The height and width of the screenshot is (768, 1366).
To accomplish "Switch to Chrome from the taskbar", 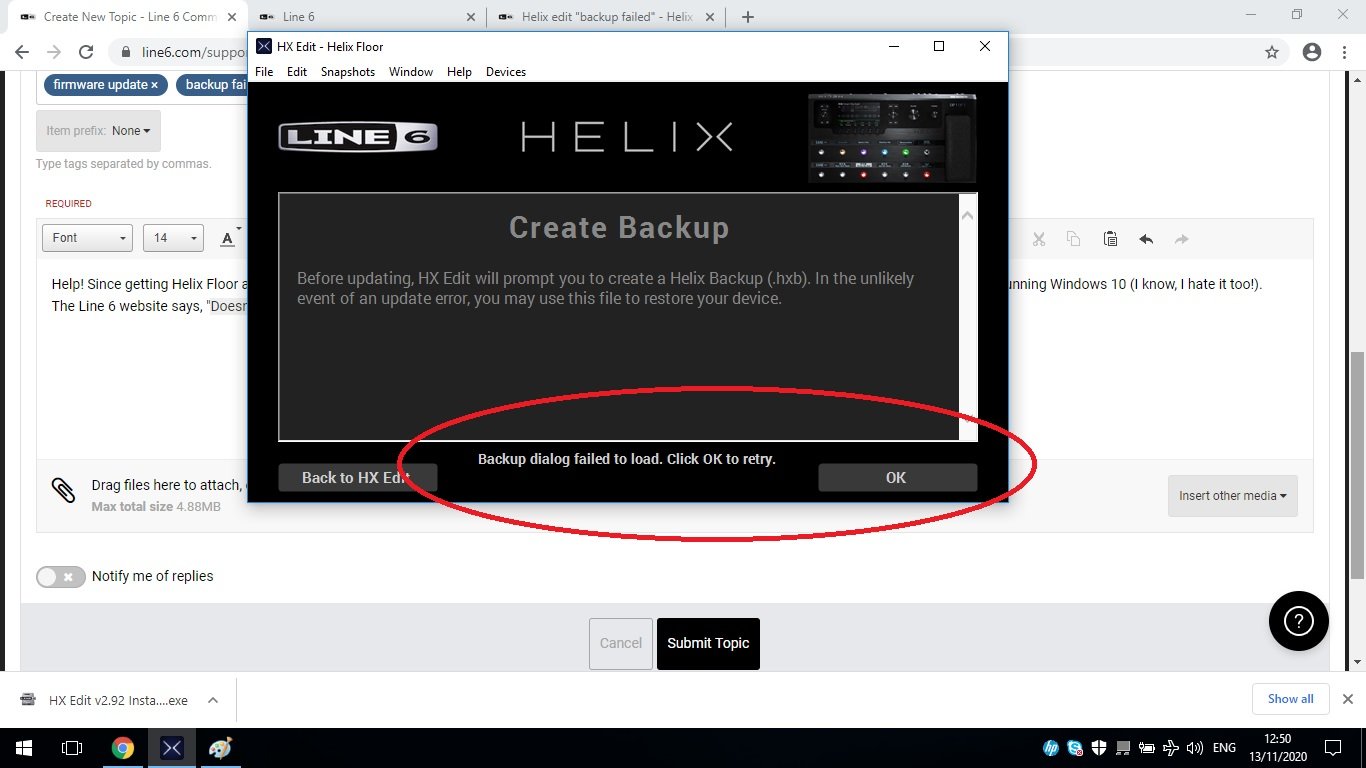I will [x=122, y=748].
